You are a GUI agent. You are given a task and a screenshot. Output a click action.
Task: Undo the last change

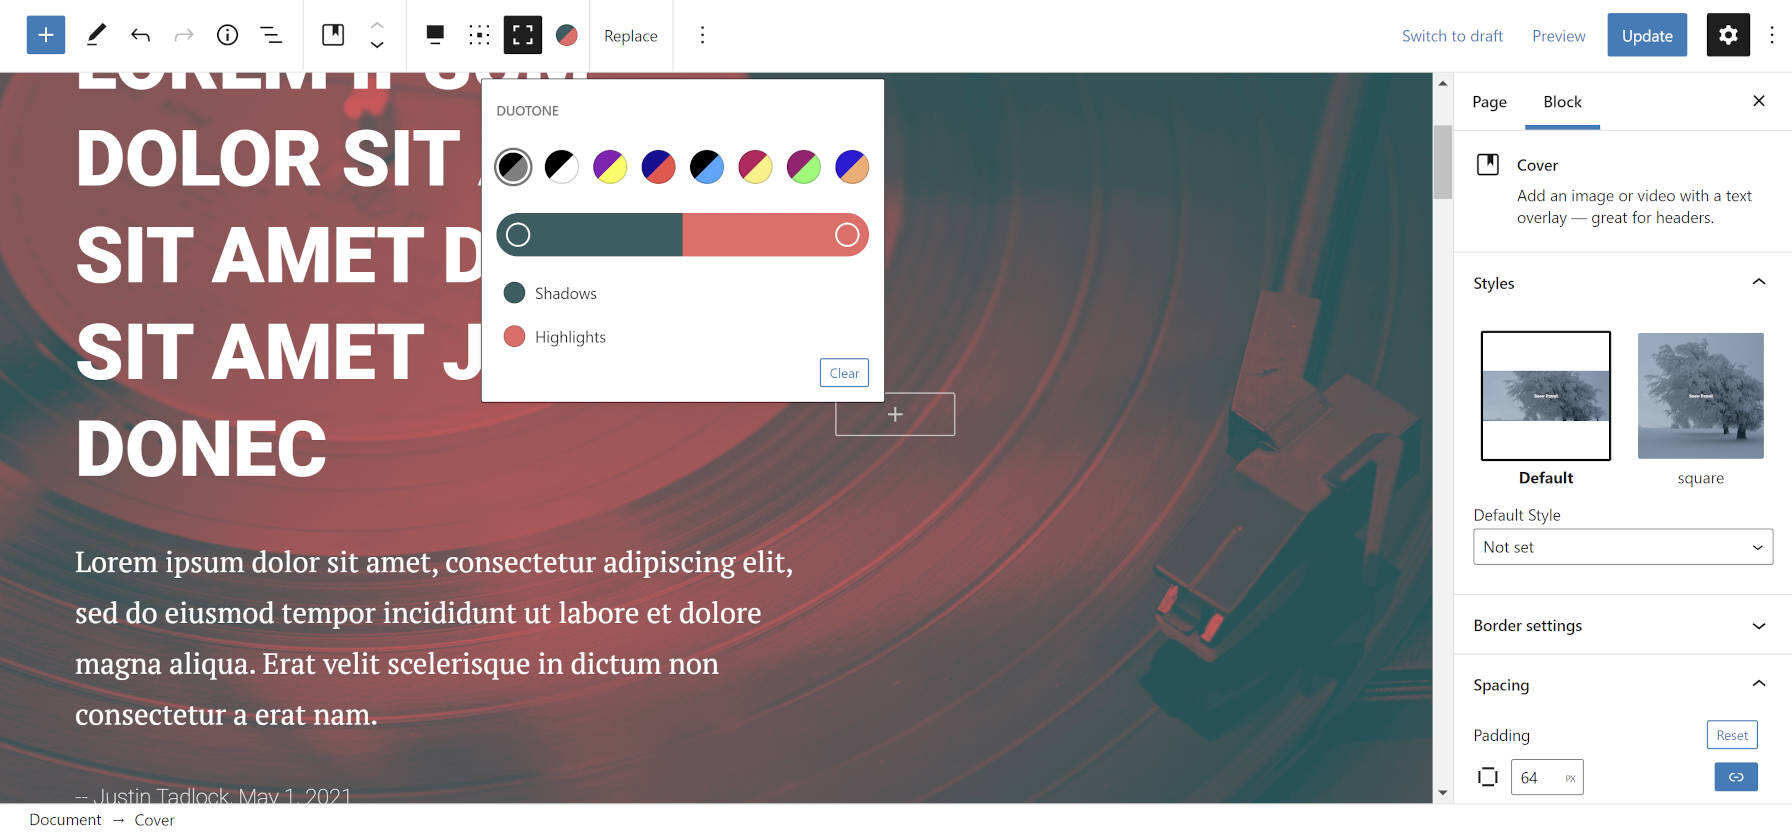click(140, 35)
